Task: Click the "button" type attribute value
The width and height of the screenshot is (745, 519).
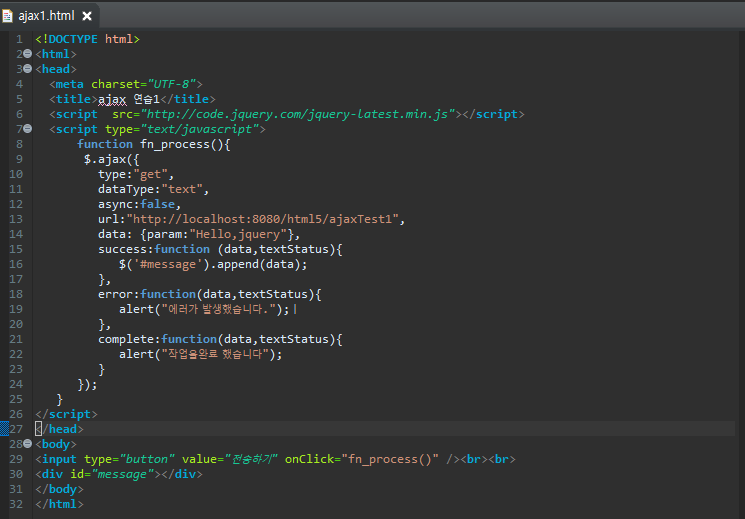Action: click(147, 459)
